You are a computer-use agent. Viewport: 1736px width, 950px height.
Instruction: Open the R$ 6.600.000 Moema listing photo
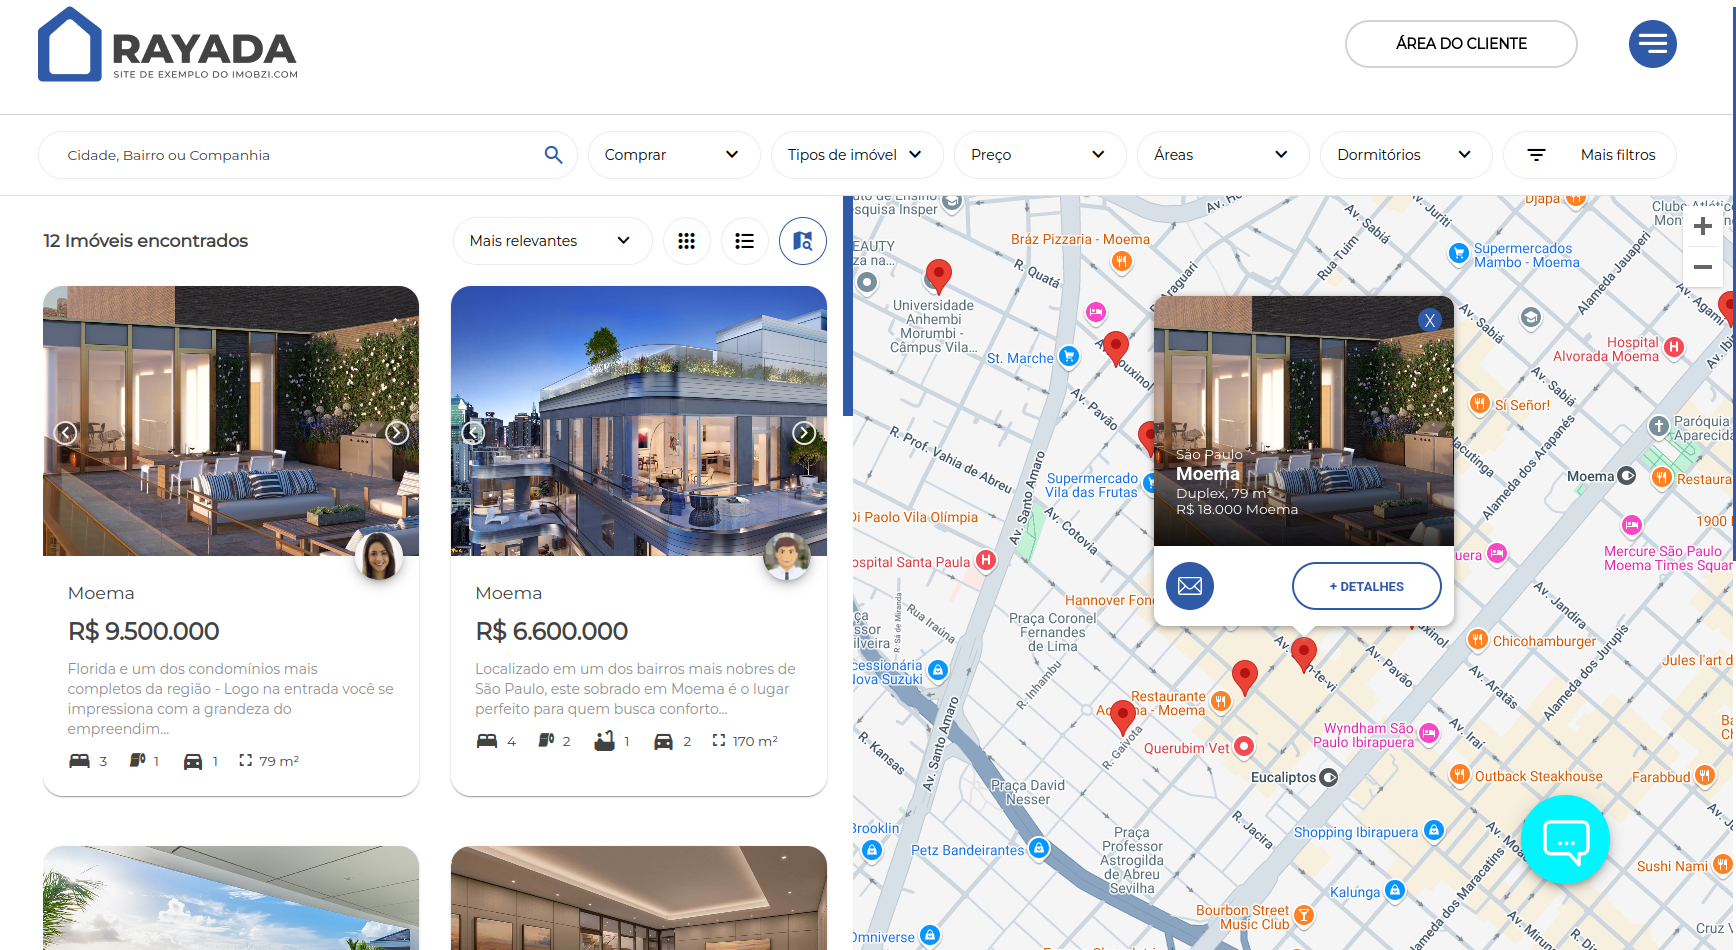(639, 421)
